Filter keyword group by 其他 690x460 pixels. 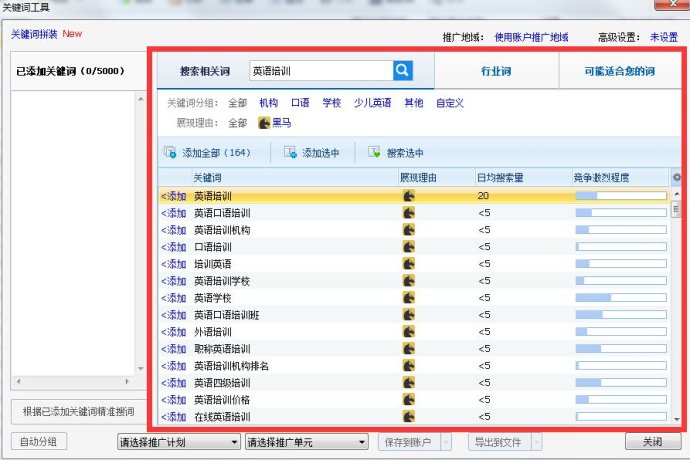414,103
